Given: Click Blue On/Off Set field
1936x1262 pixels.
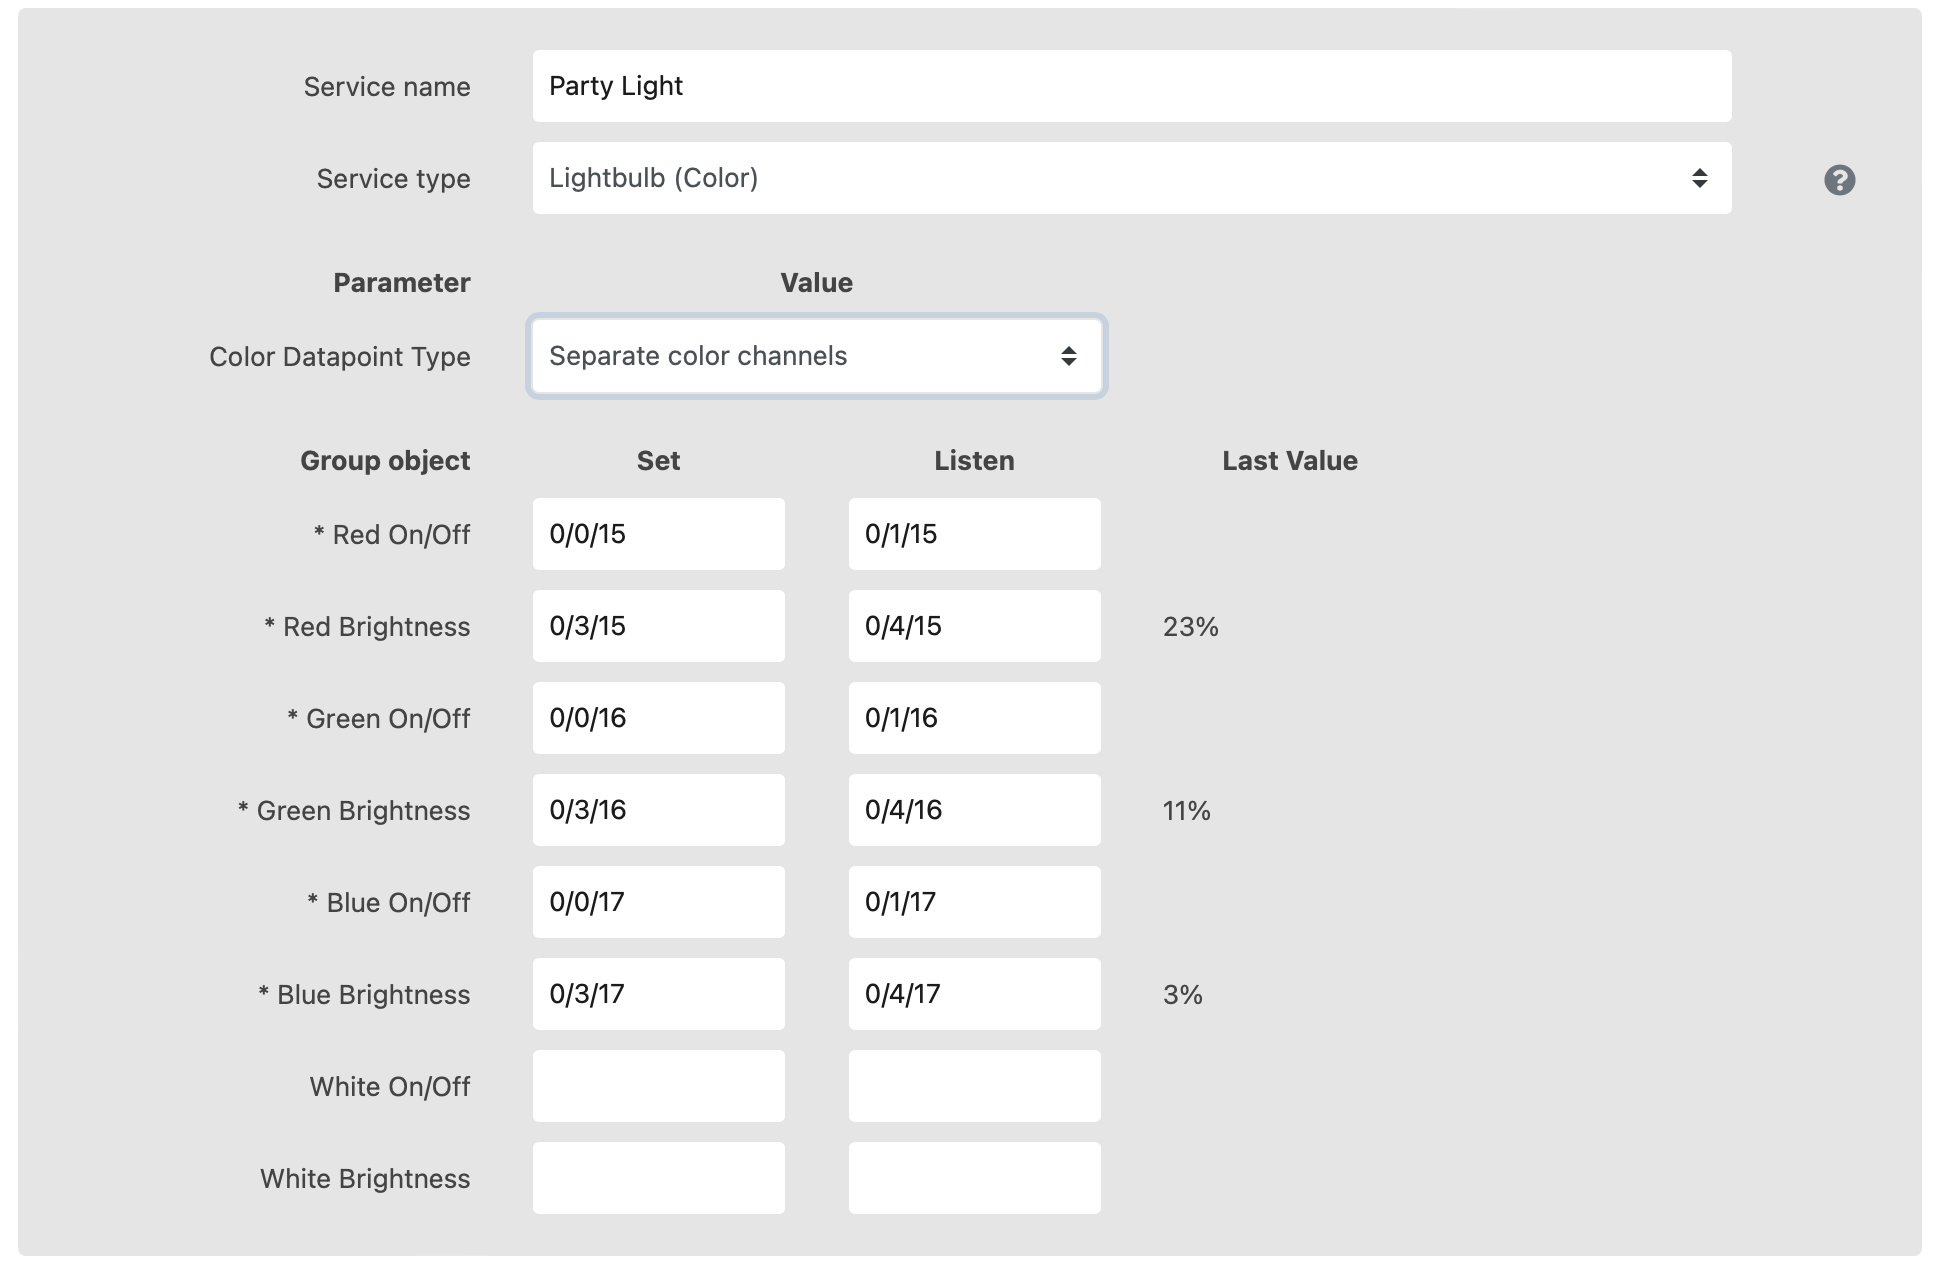Looking at the screenshot, I should tap(658, 902).
